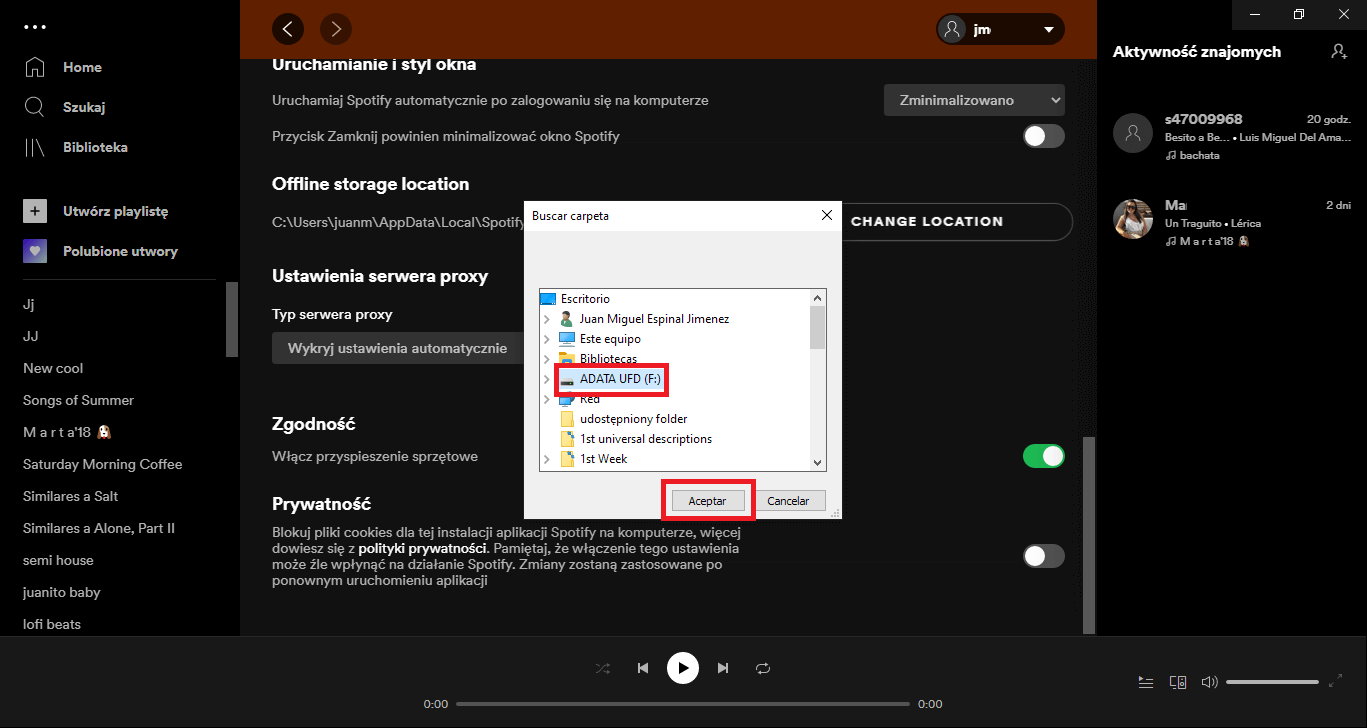
Task: Expand the 1st Week folder
Action: point(547,459)
